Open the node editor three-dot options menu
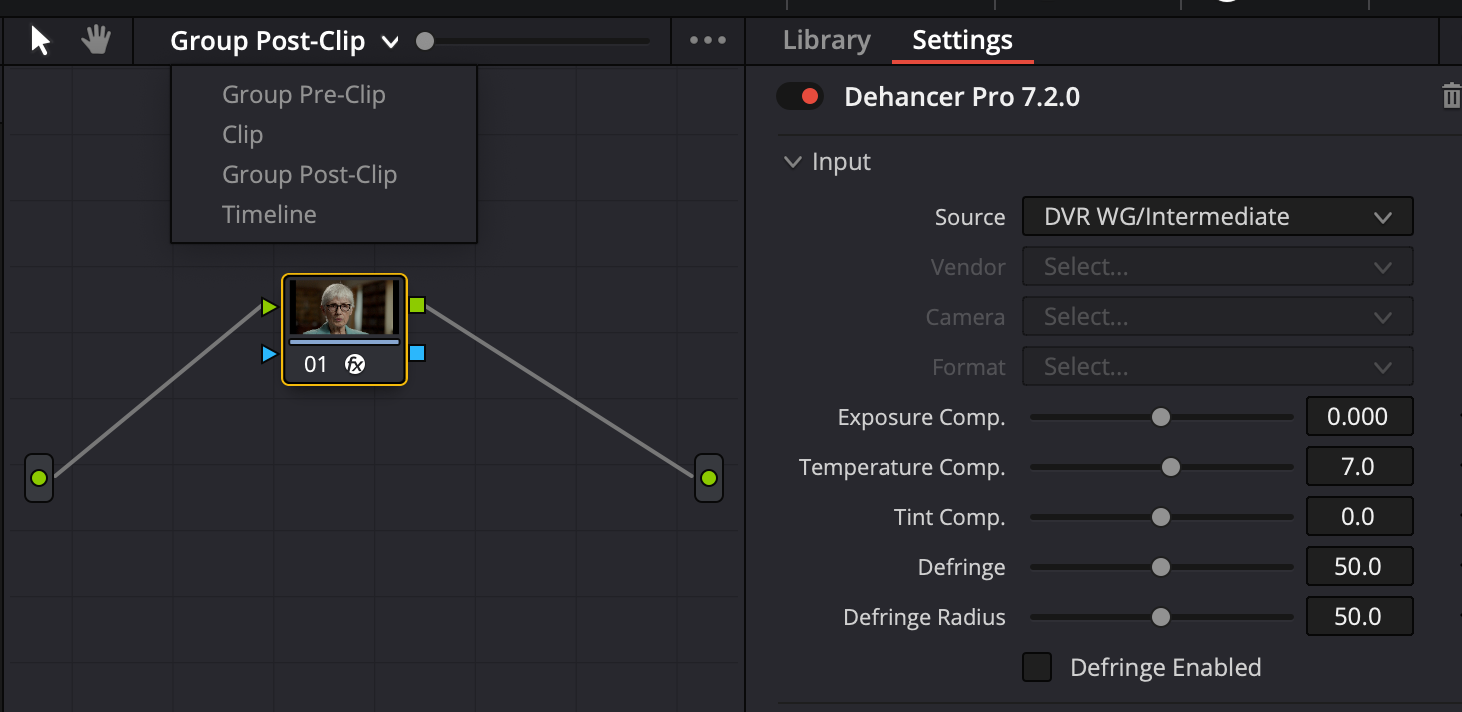 pyautogui.click(x=708, y=41)
